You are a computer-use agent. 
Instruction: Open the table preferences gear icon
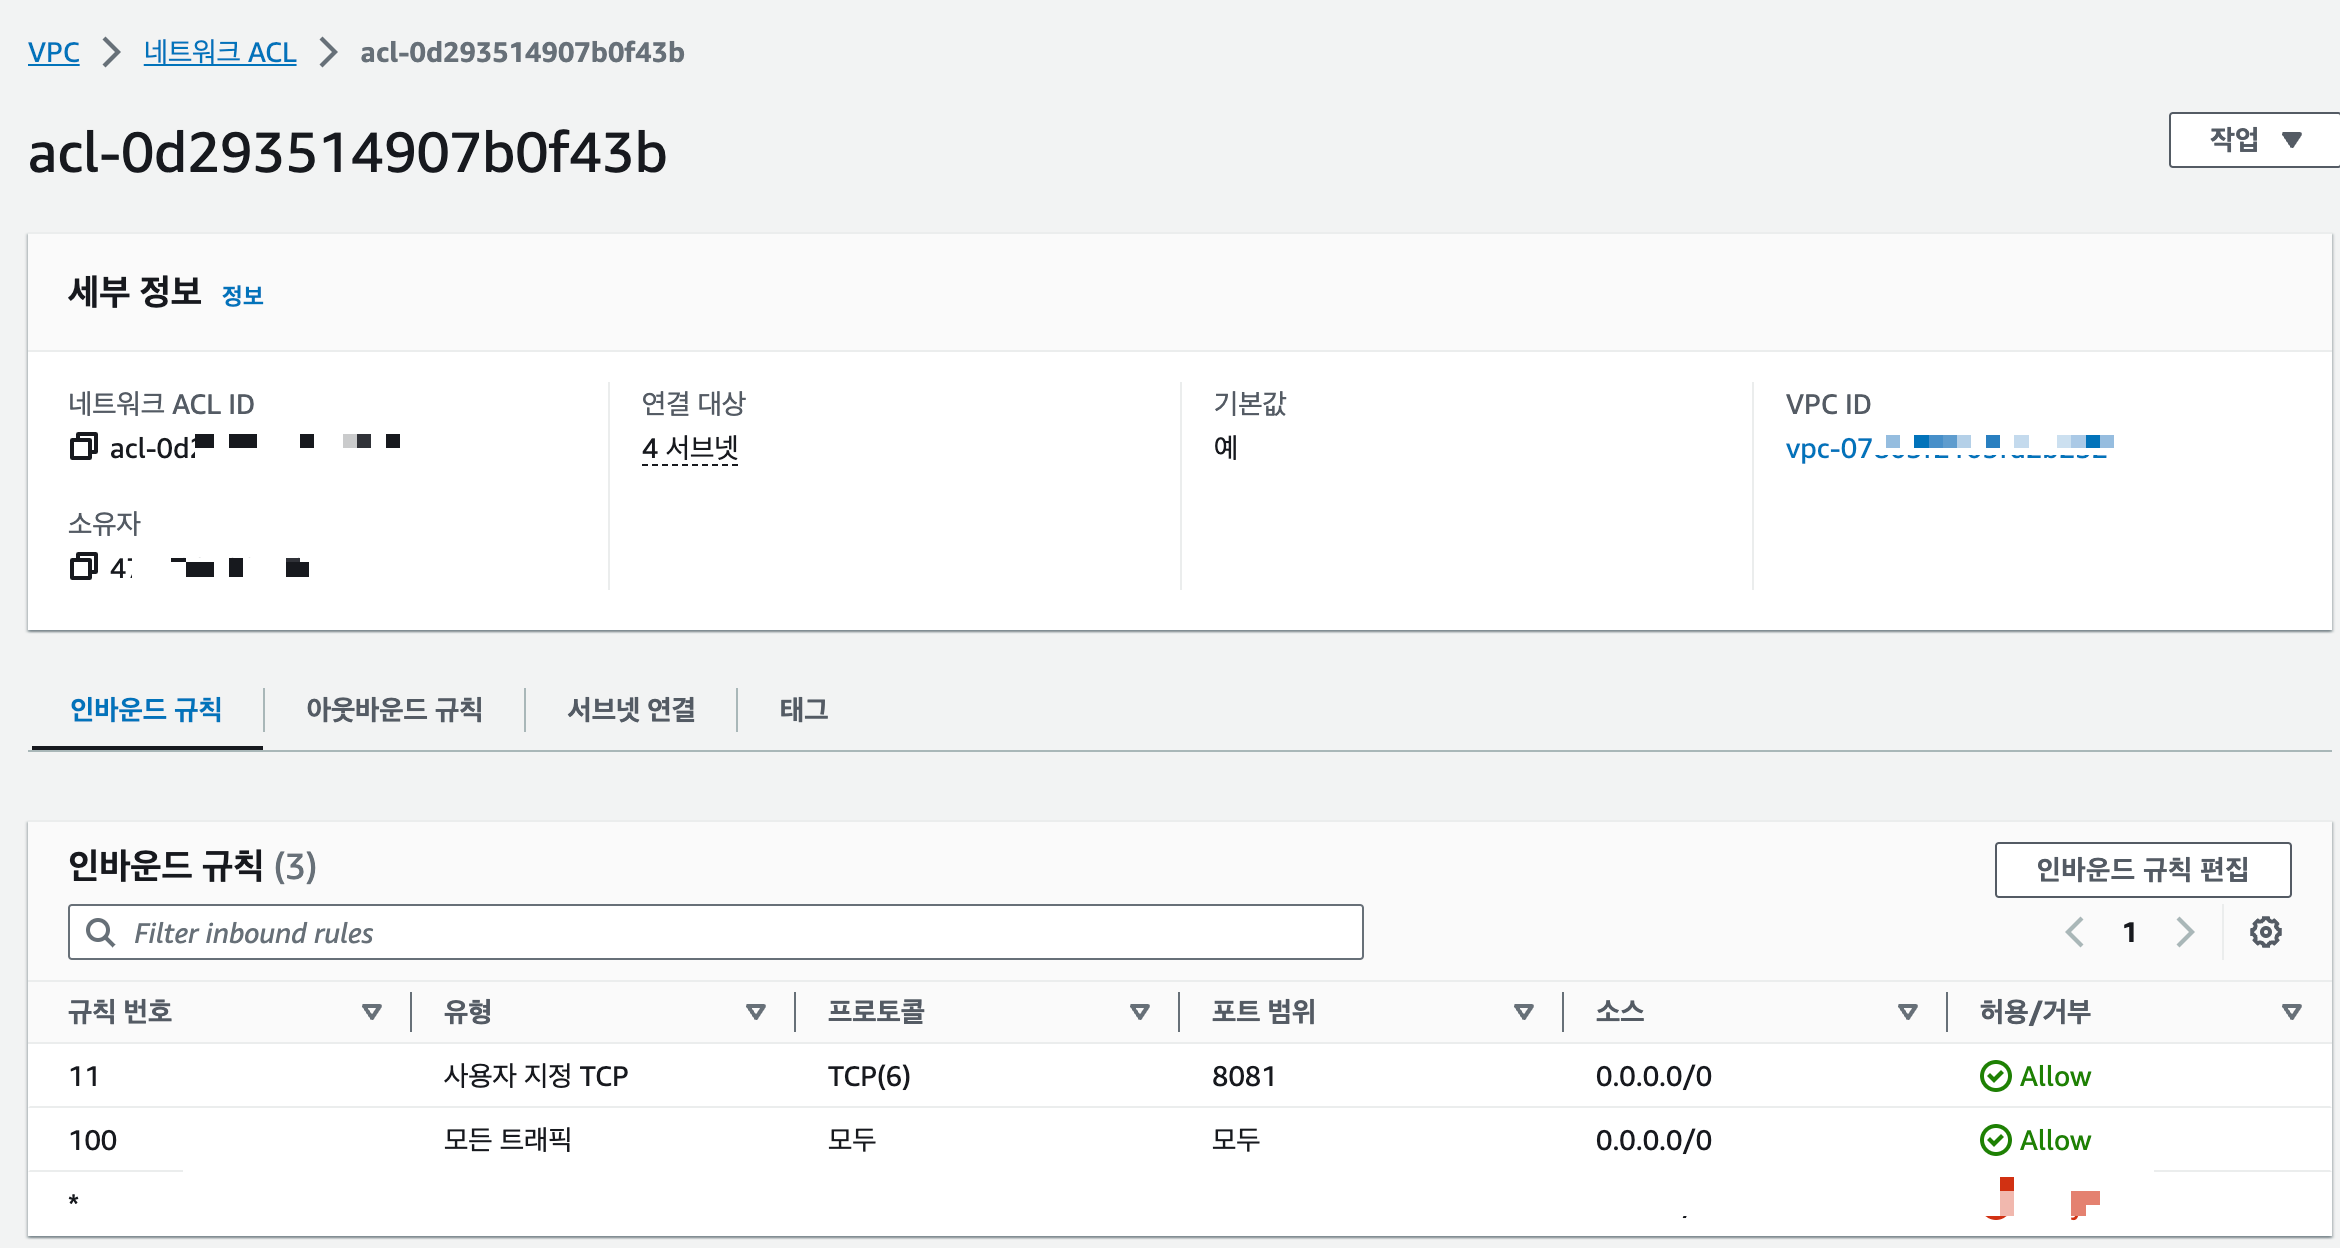(x=2266, y=932)
